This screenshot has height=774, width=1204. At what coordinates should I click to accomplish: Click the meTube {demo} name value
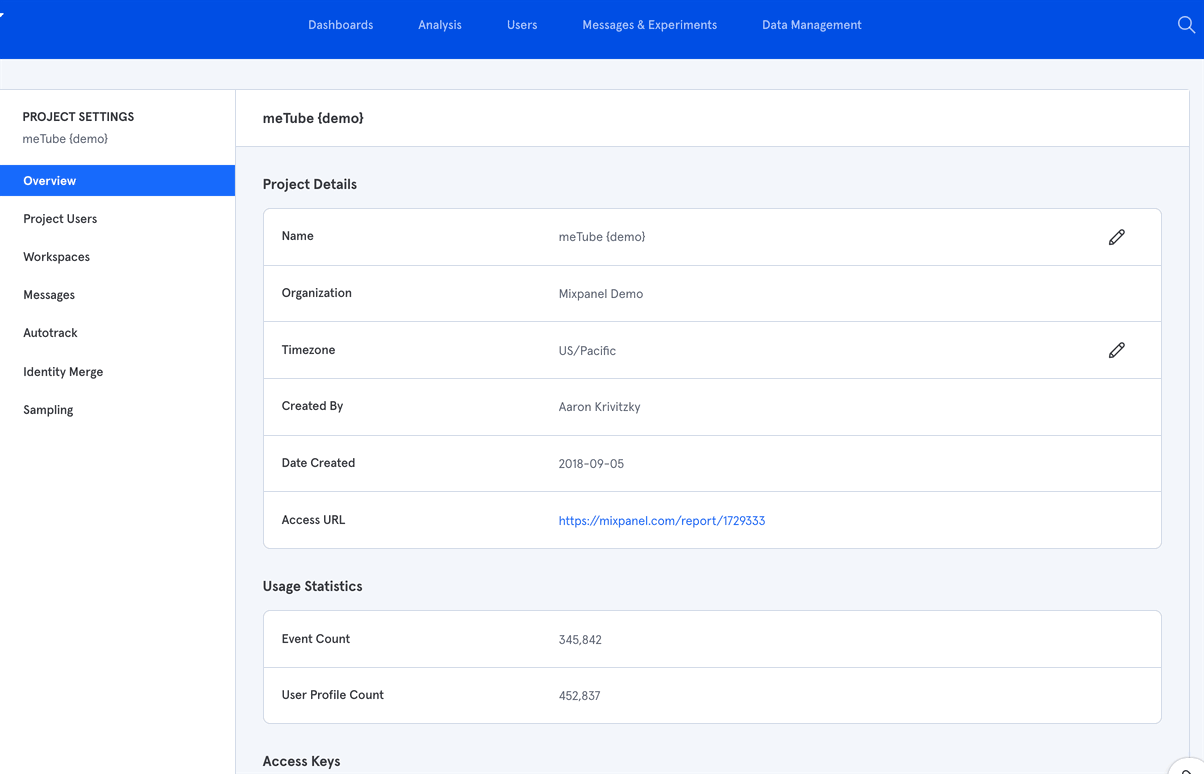602,237
